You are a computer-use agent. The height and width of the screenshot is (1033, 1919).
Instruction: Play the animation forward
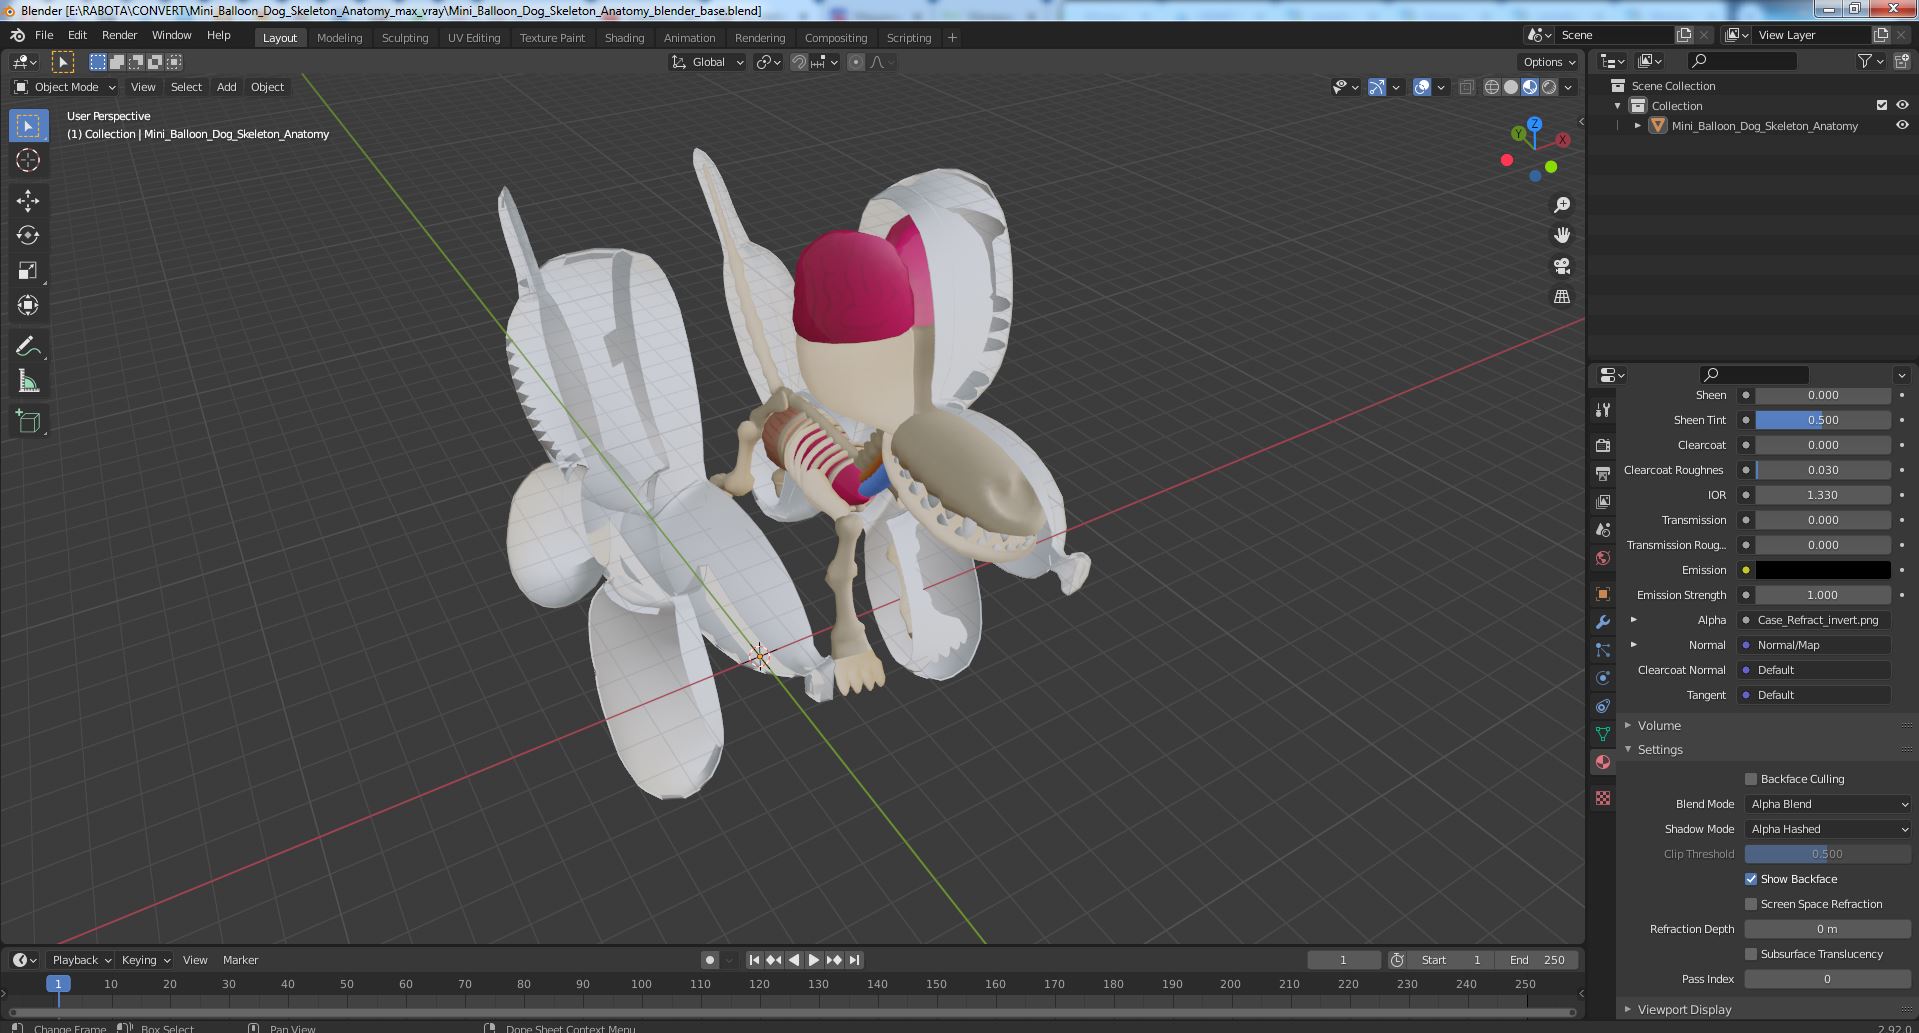814,960
